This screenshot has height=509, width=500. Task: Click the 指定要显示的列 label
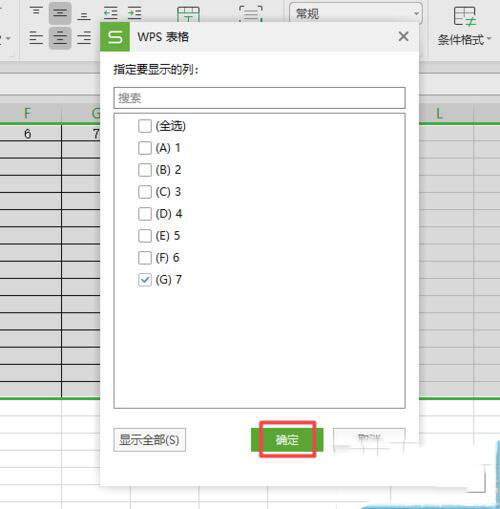[x=156, y=70]
